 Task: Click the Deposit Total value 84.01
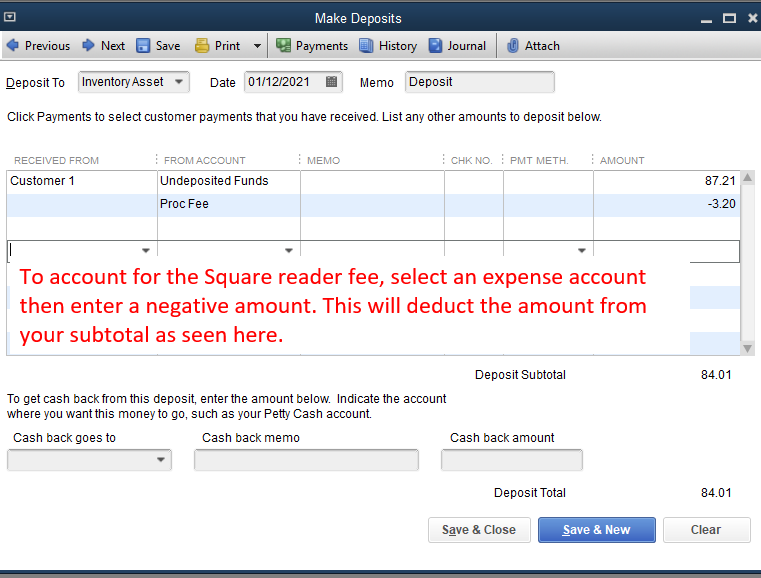pyautogui.click(x=716, y=493)
